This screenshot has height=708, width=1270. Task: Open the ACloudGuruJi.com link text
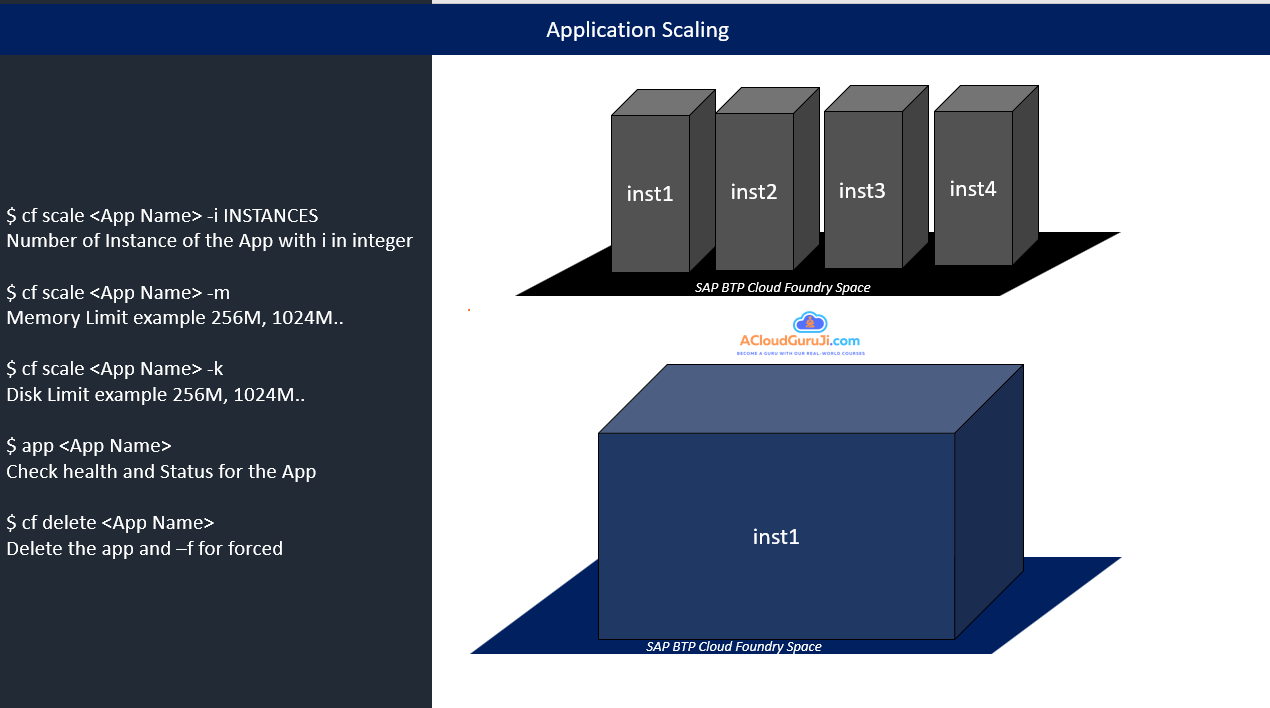coord(800,341)
